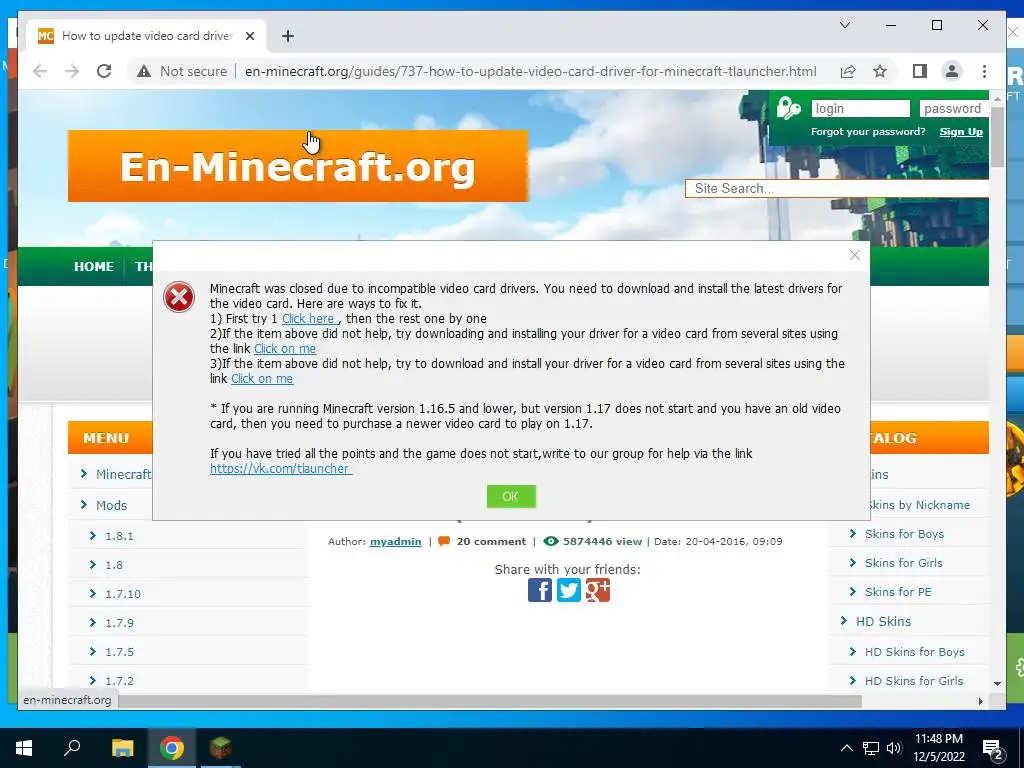Viewport: 1024px width, 768px height.
Task: Open the Minecraft menu entry
Action: click(123, 474)
